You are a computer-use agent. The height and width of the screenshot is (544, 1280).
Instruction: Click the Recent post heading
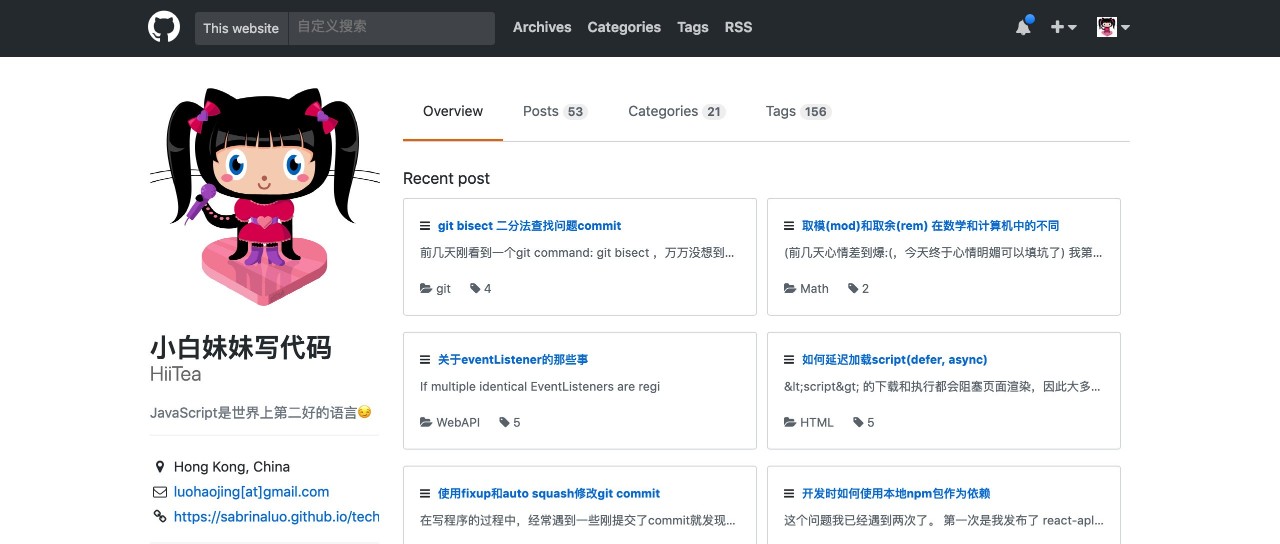click(x=446, y=179)
